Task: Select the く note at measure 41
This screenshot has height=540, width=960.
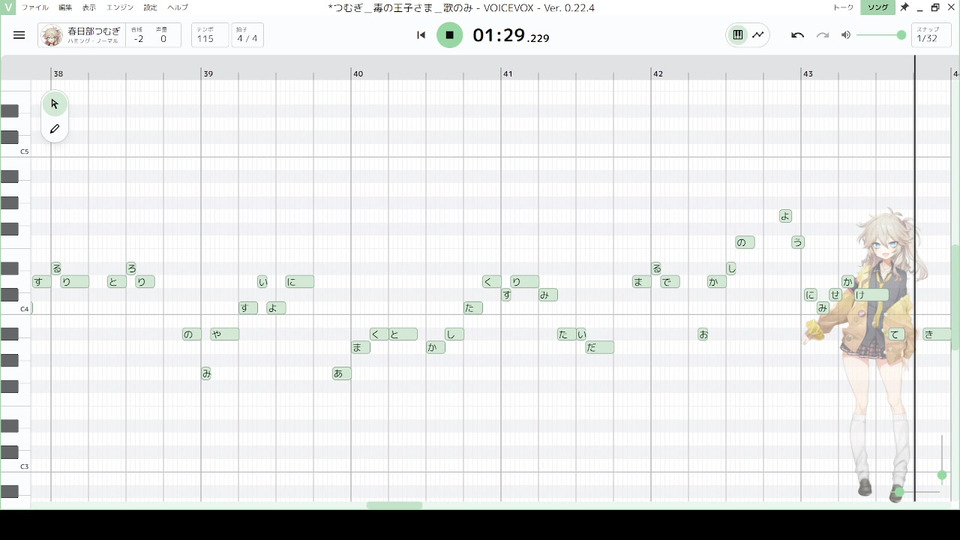Action: 492,282
